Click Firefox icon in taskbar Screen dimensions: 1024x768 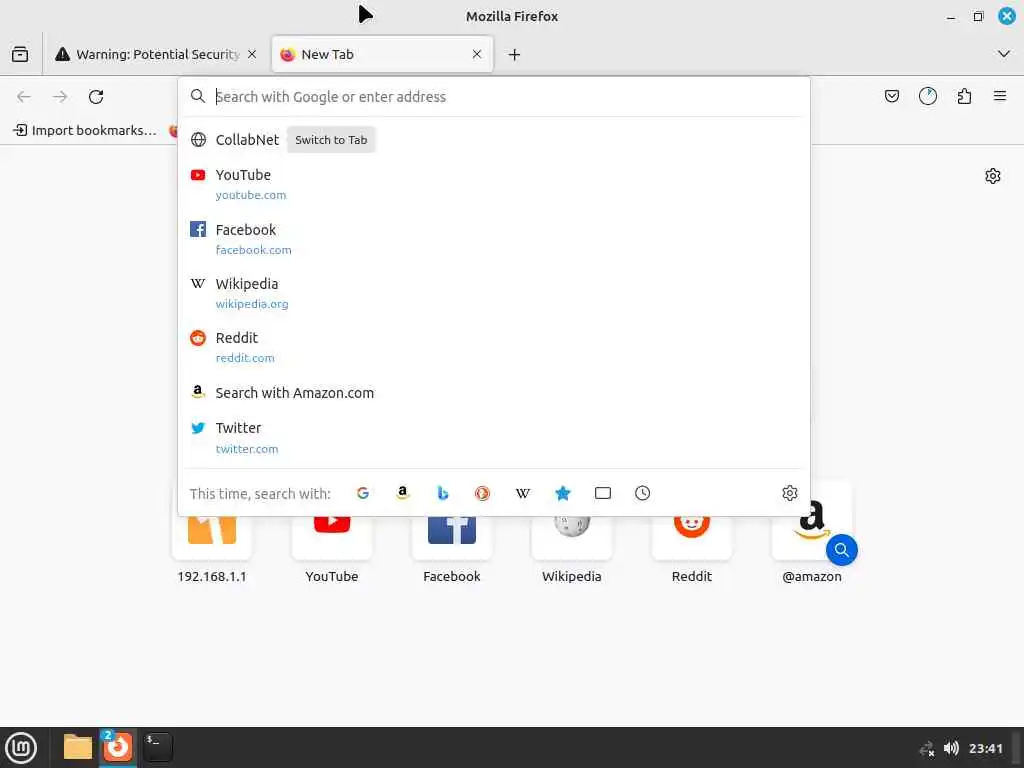coord(118,747)
